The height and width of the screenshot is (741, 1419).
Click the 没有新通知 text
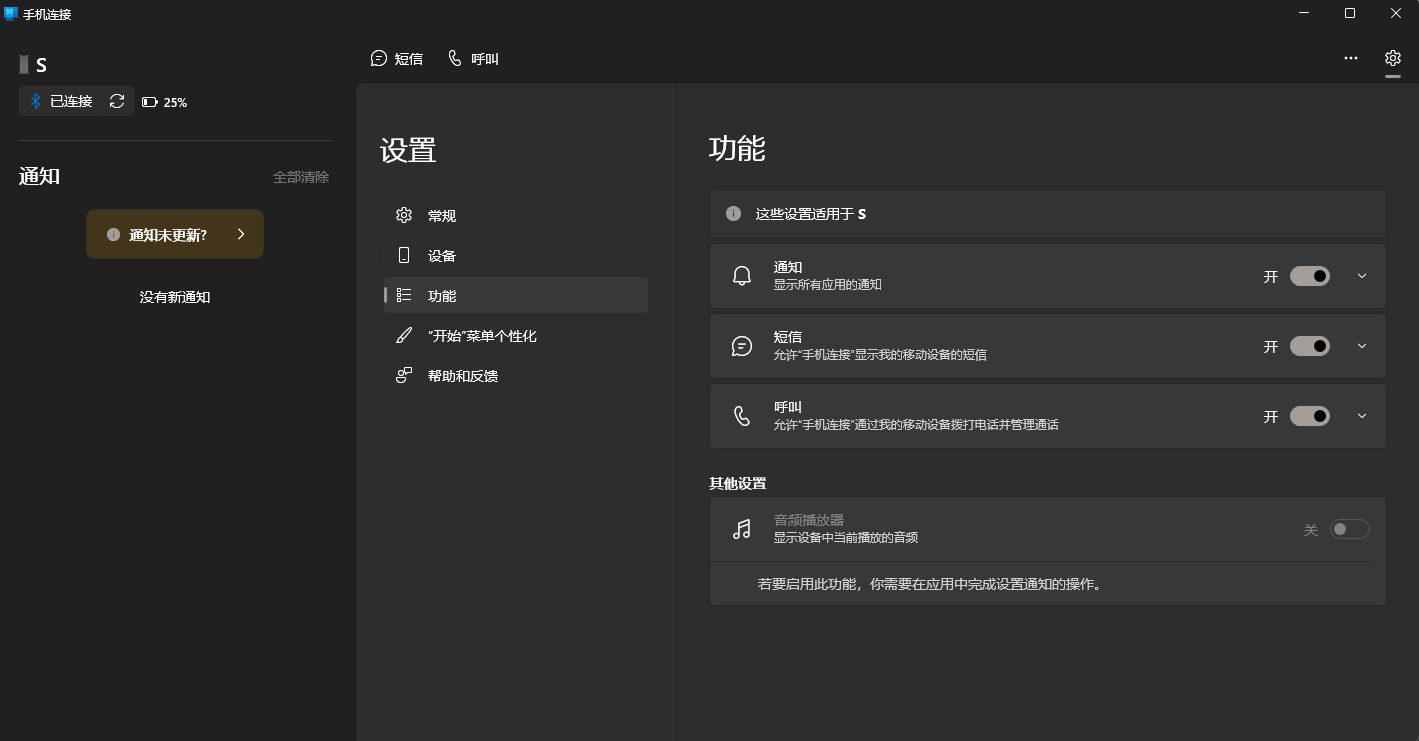175,297
